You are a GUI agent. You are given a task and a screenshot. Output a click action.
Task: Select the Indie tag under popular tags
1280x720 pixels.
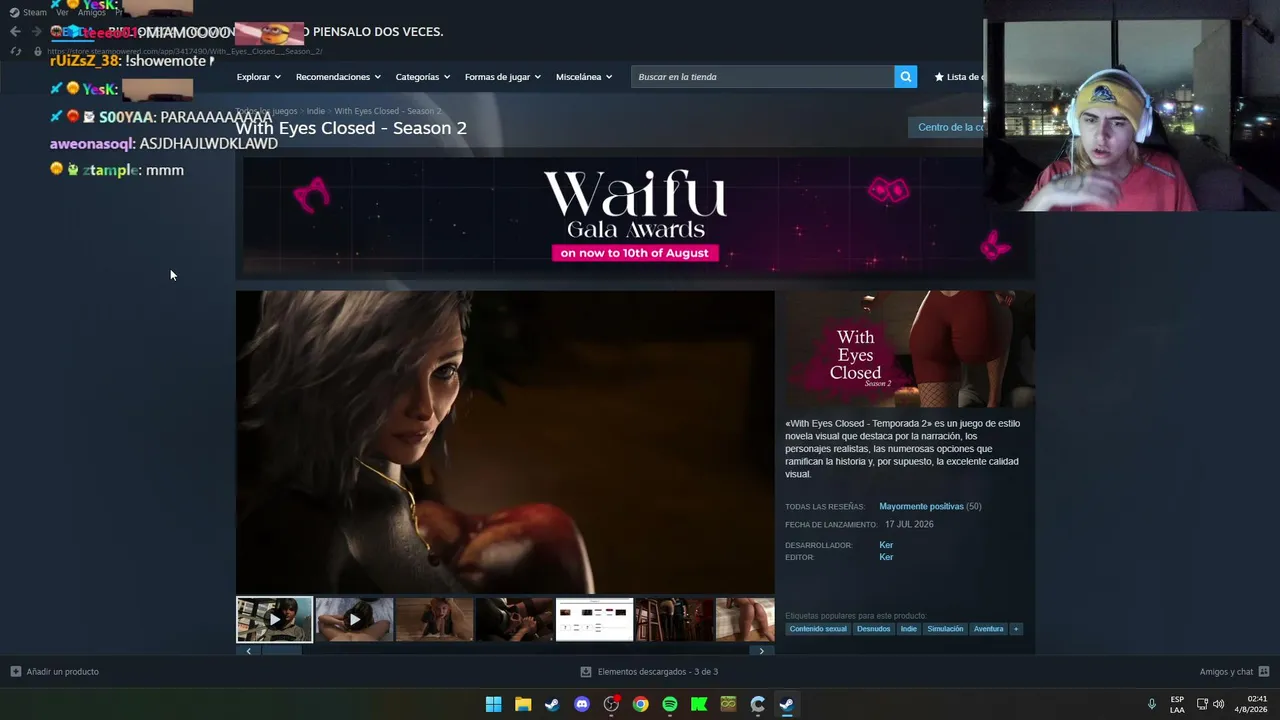[x=908, y=629]
